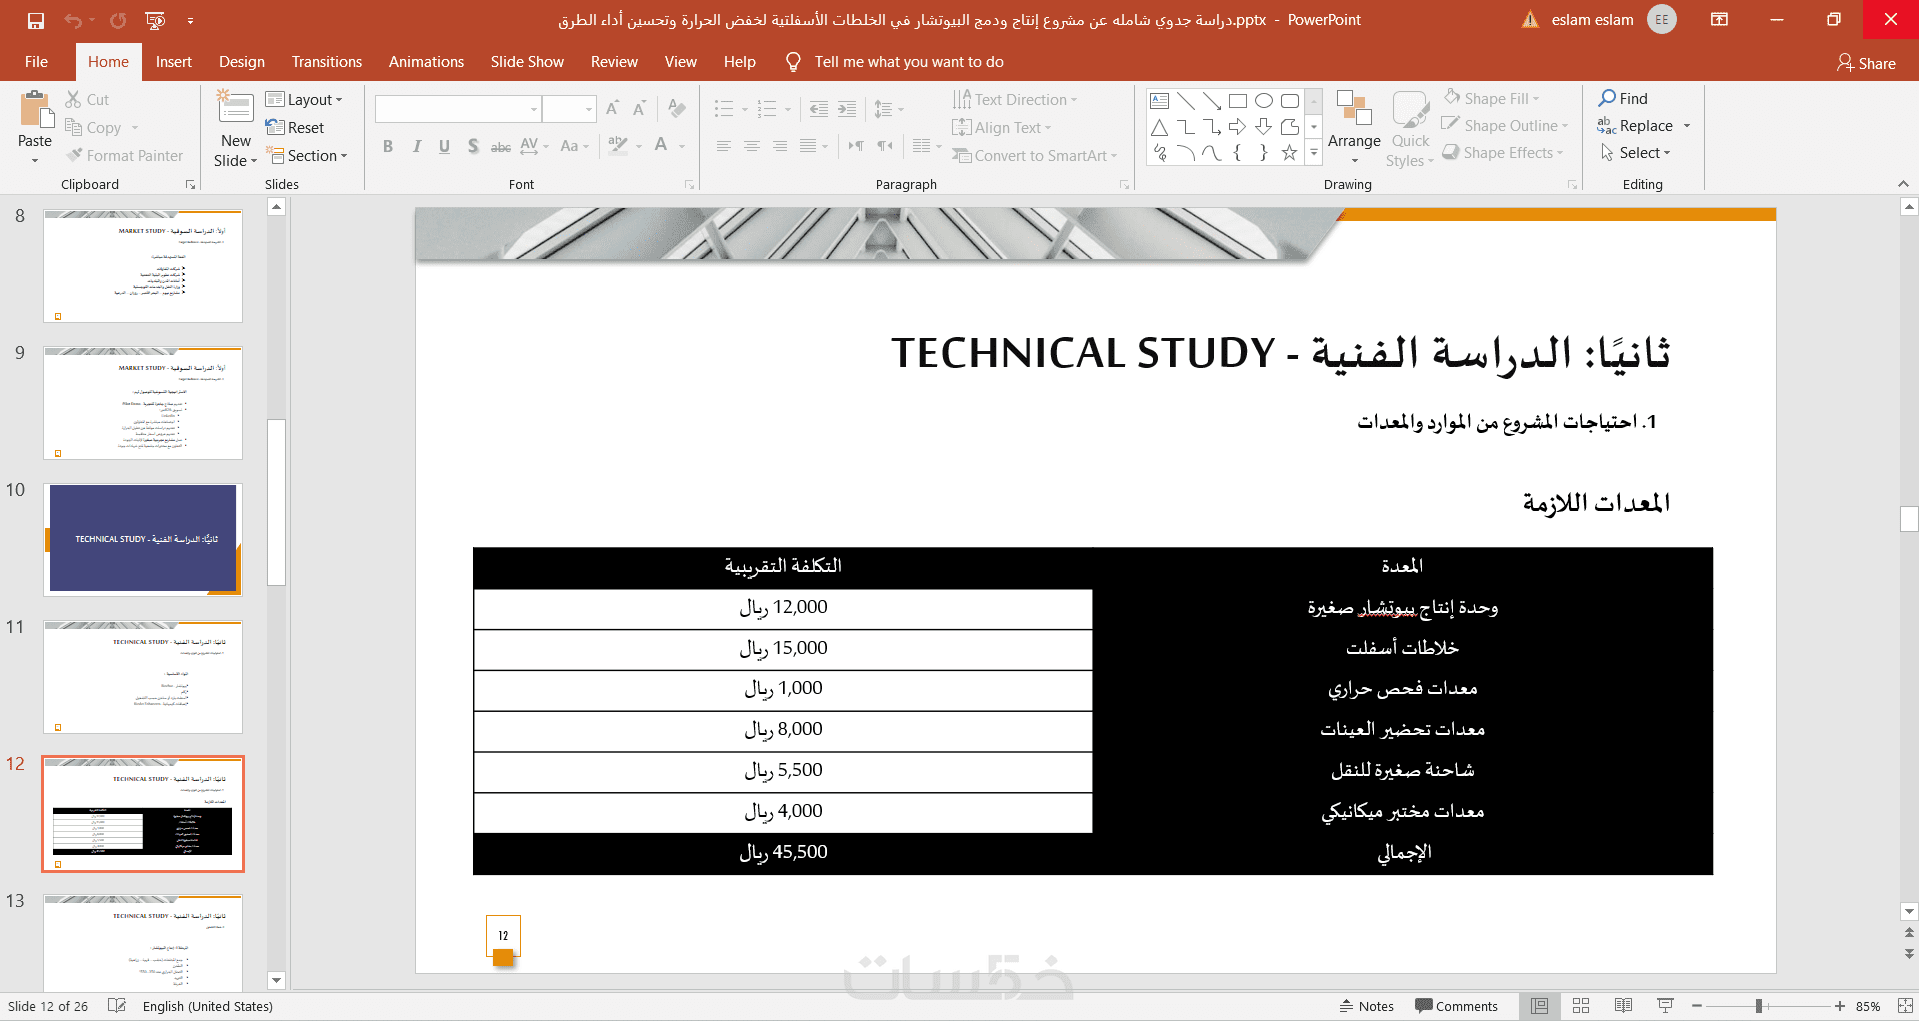Open the Font dialog launcher
1919x1021 pixels.
[689, 185]
